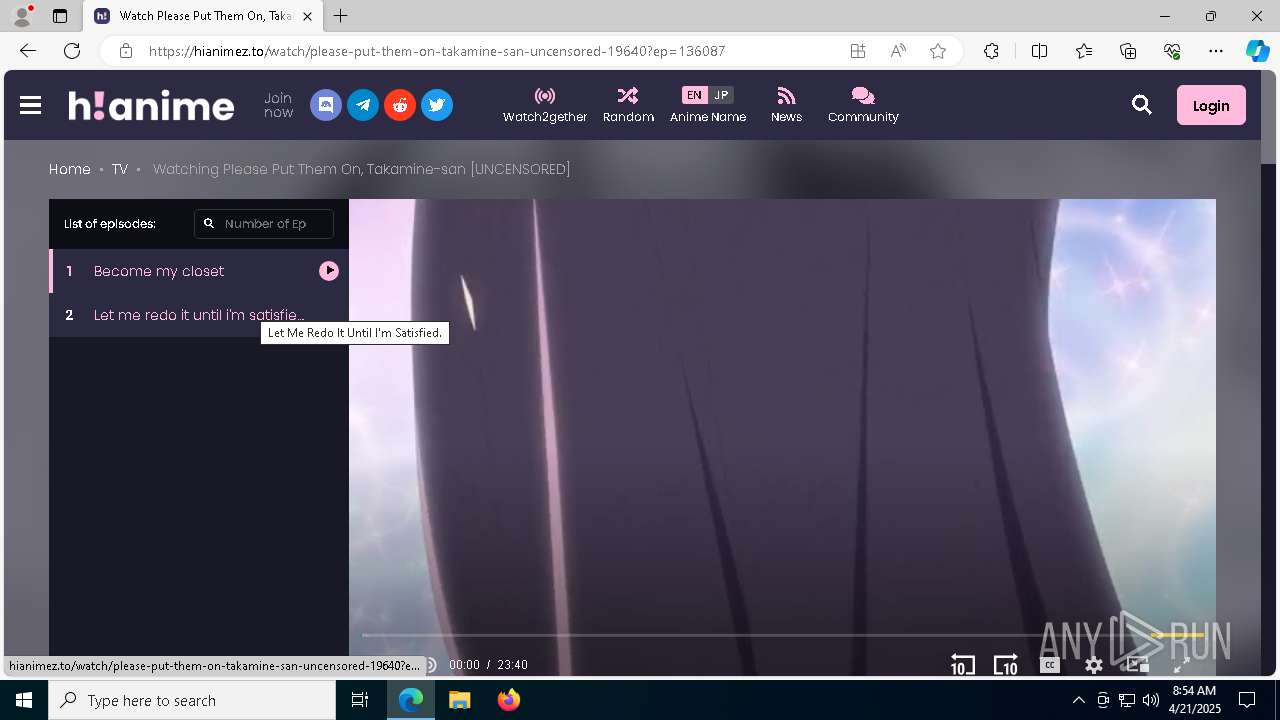The width and height of the screenshot is (1280, 720).
Task: Open browser Extensions menu
Action: 991,51
